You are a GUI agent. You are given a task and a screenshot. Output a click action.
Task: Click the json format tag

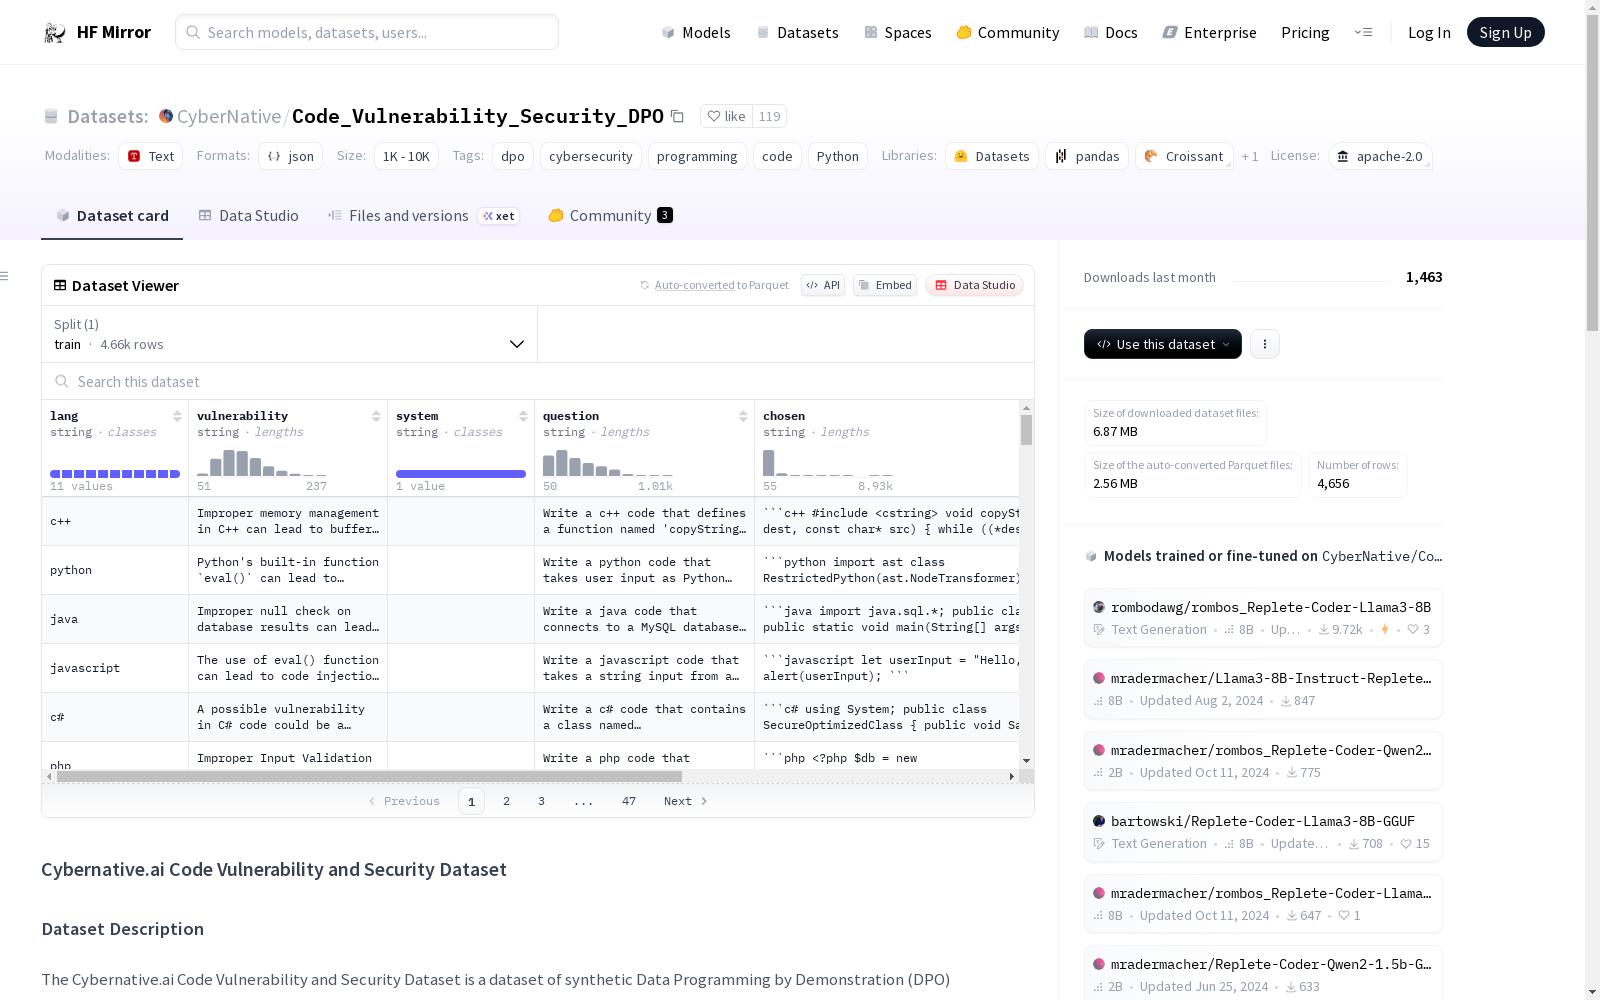pos(291,156)
